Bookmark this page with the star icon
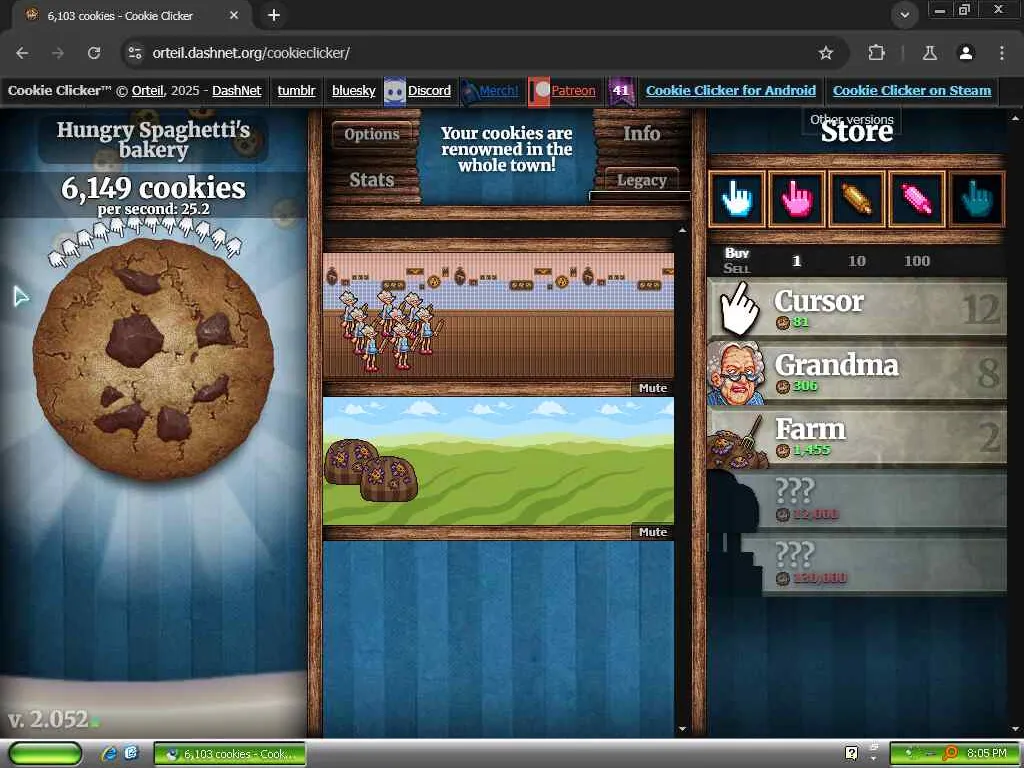 click(826, 53)
